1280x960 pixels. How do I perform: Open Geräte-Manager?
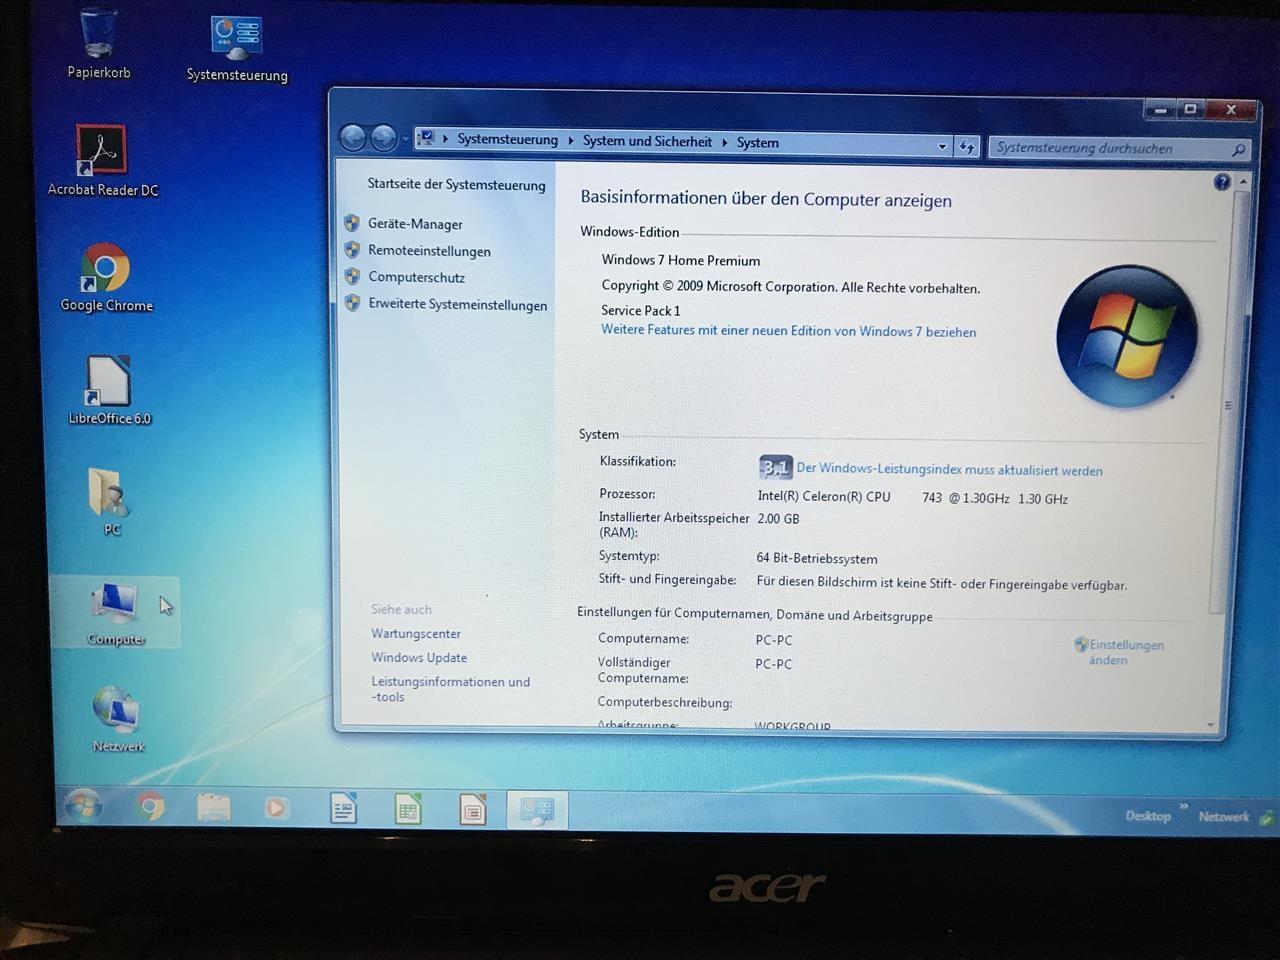click(x=415, y=224)
